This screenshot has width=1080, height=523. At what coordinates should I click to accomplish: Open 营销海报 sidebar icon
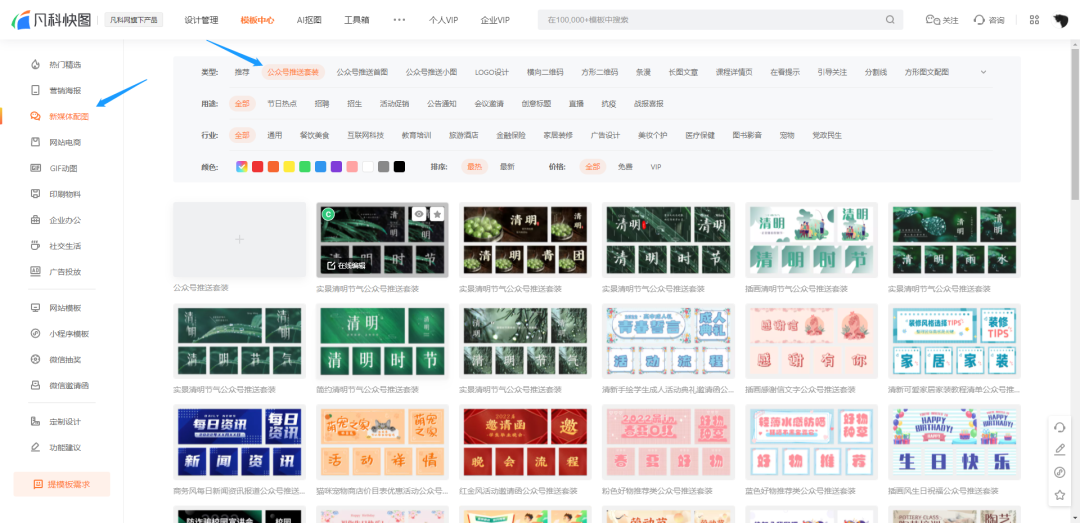tap(36, 90)
